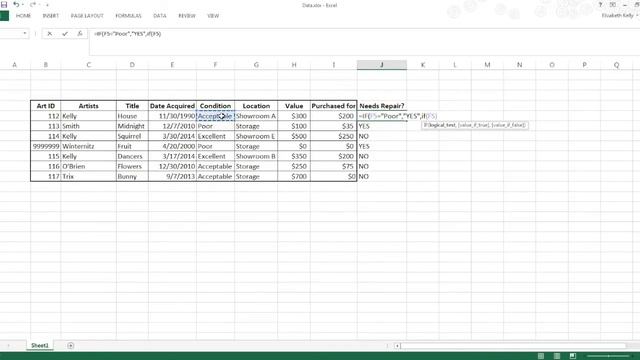The height and width of the screenshot is (360, 640).
Task: Select column M header
Action: click(487, 65)
